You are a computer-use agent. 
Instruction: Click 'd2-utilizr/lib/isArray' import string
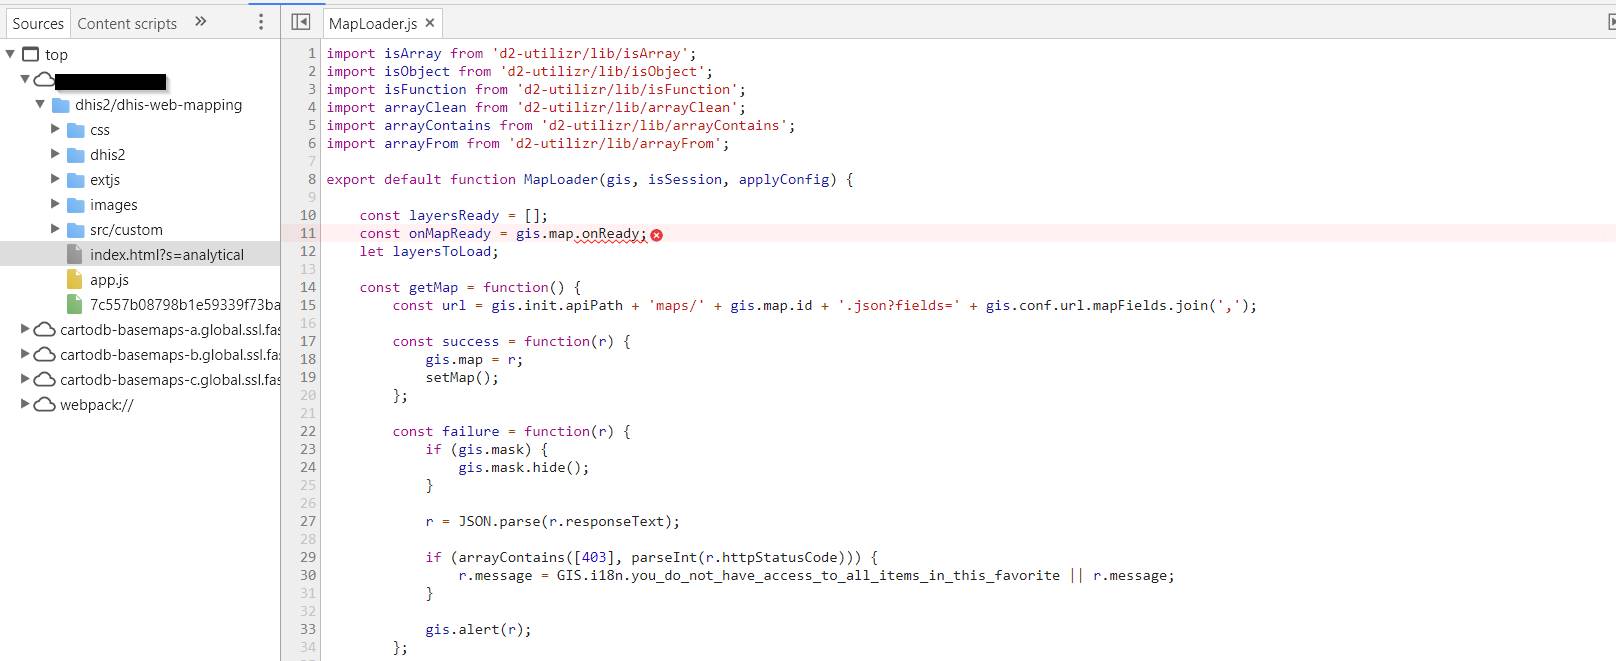coord(590,53)
